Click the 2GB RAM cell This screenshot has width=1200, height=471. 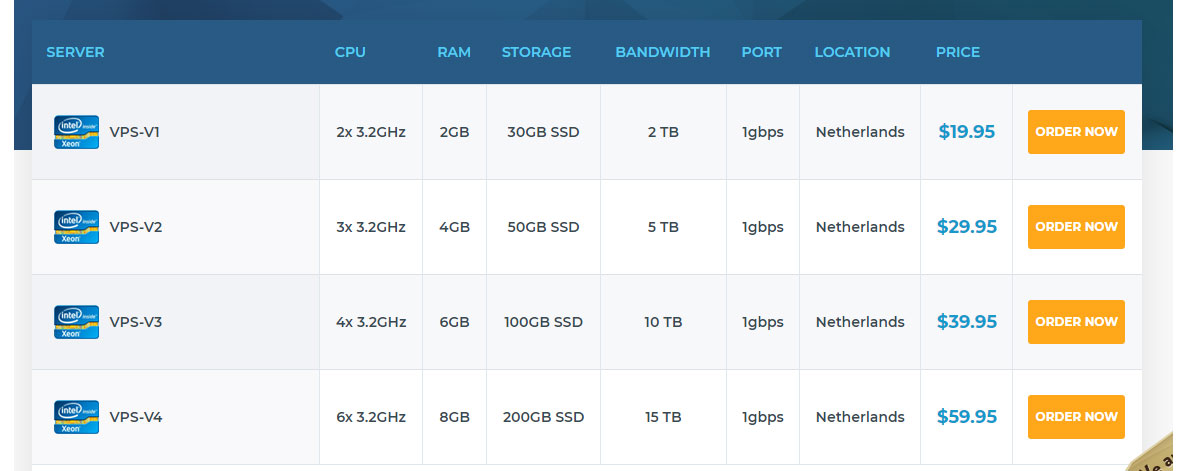[x=454, y=132]
